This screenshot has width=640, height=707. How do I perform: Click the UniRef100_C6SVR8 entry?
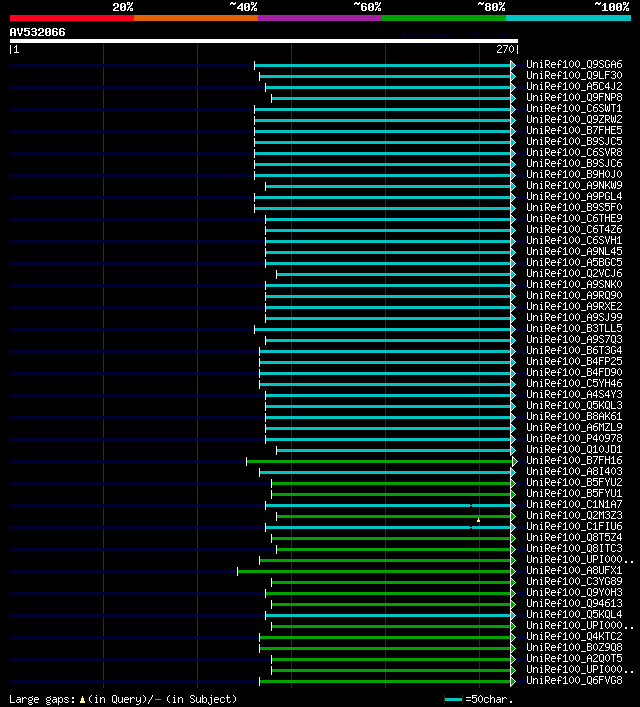pos(574,152)
